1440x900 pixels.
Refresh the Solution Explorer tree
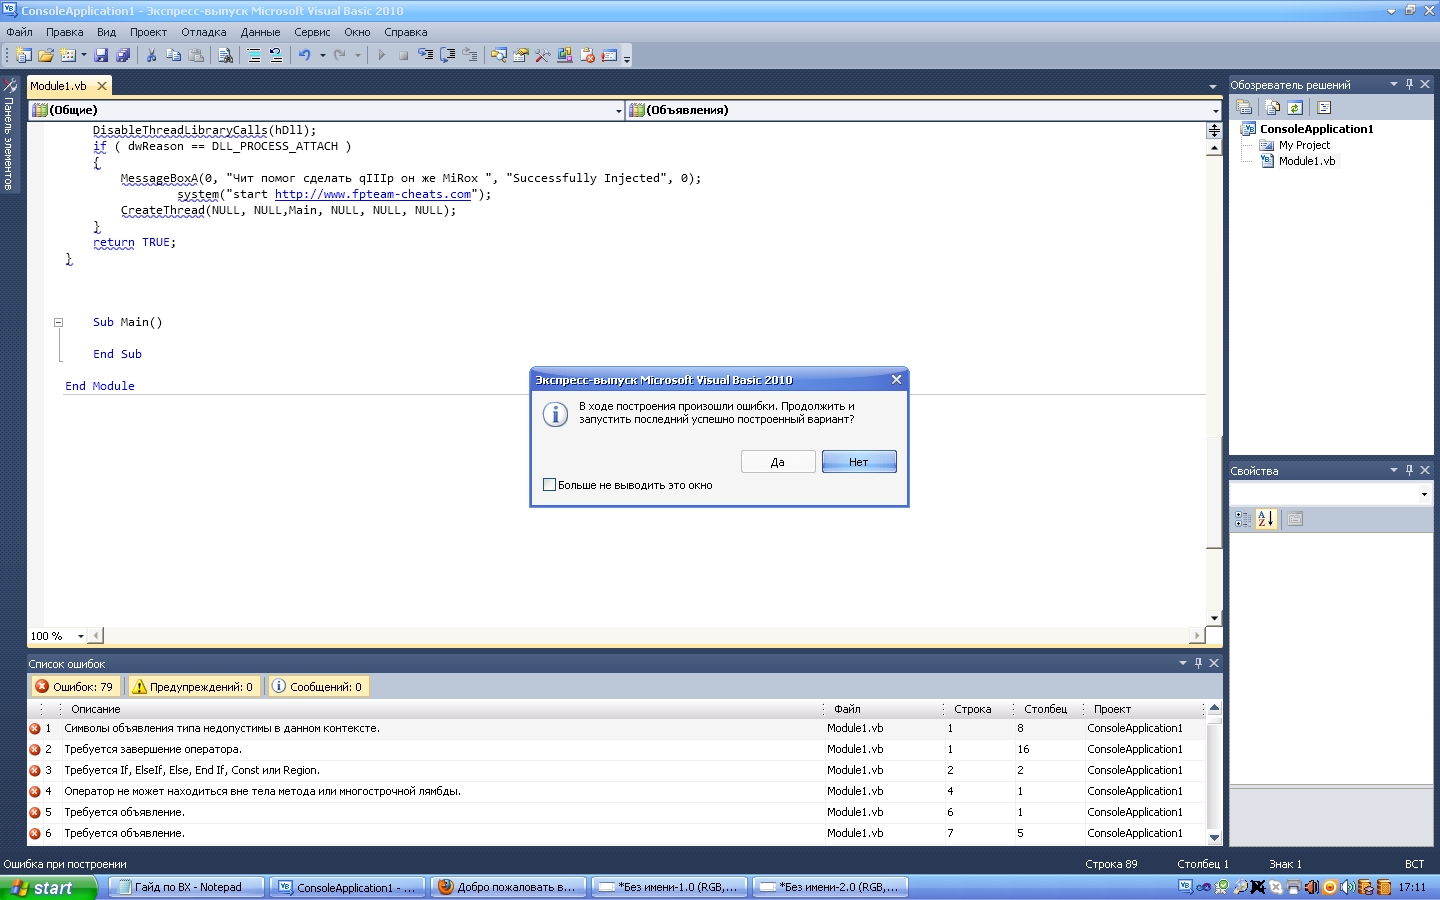pos(1295,108)
